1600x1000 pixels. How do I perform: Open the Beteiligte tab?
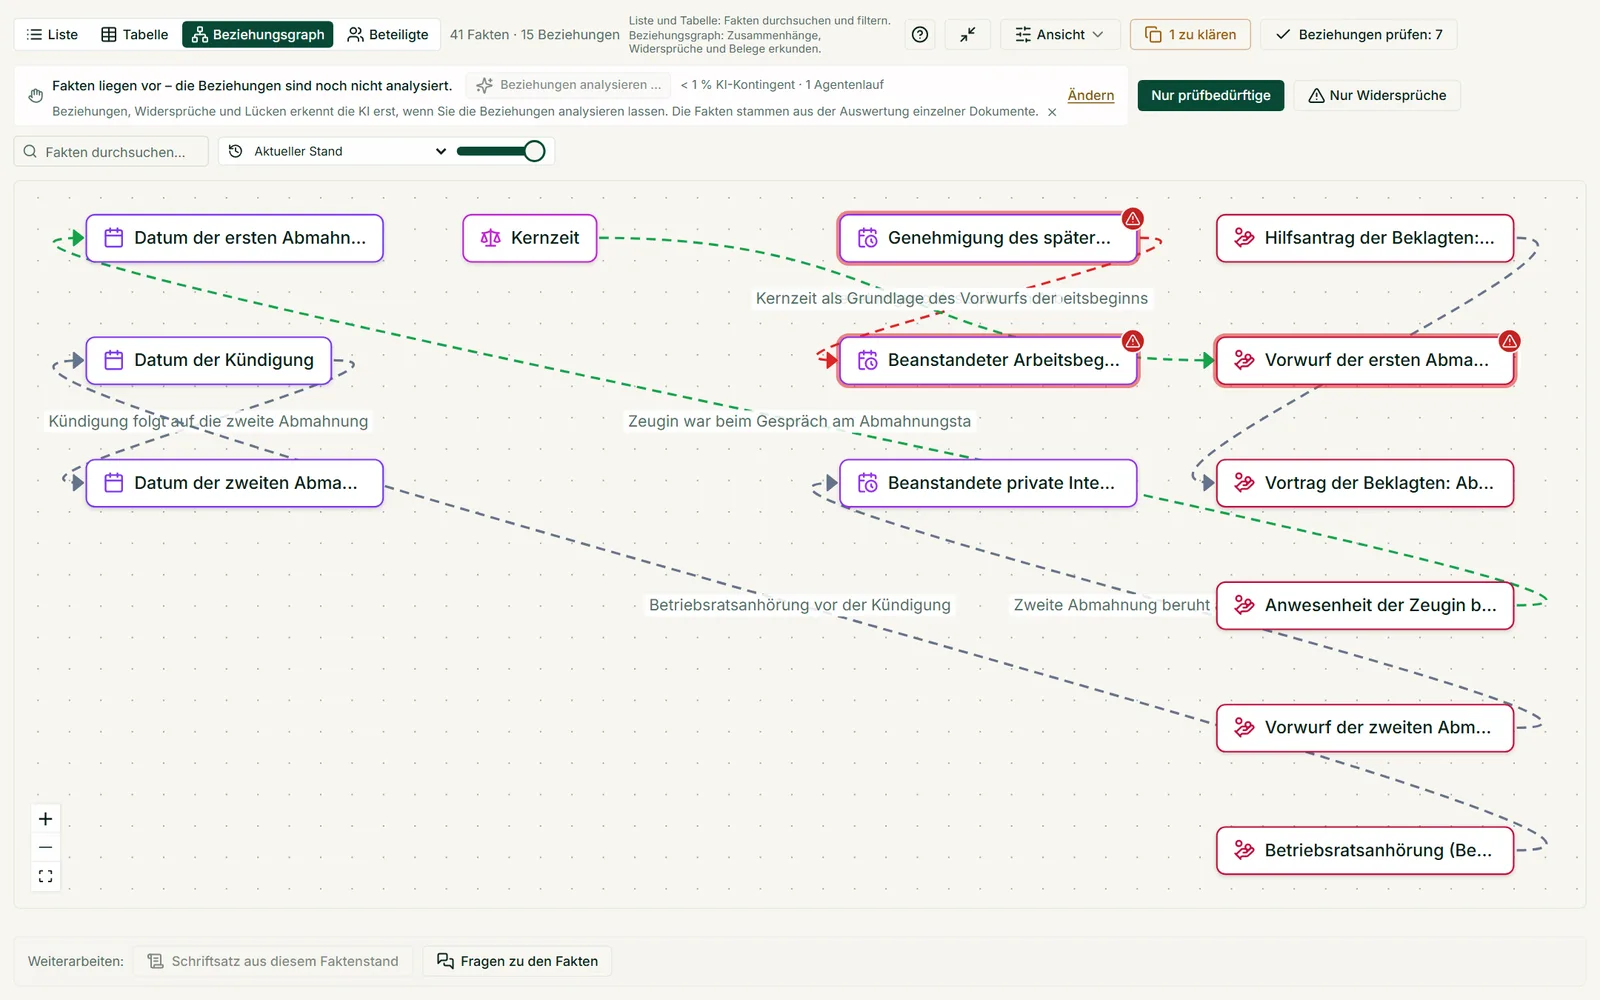[x=388, y=34]
